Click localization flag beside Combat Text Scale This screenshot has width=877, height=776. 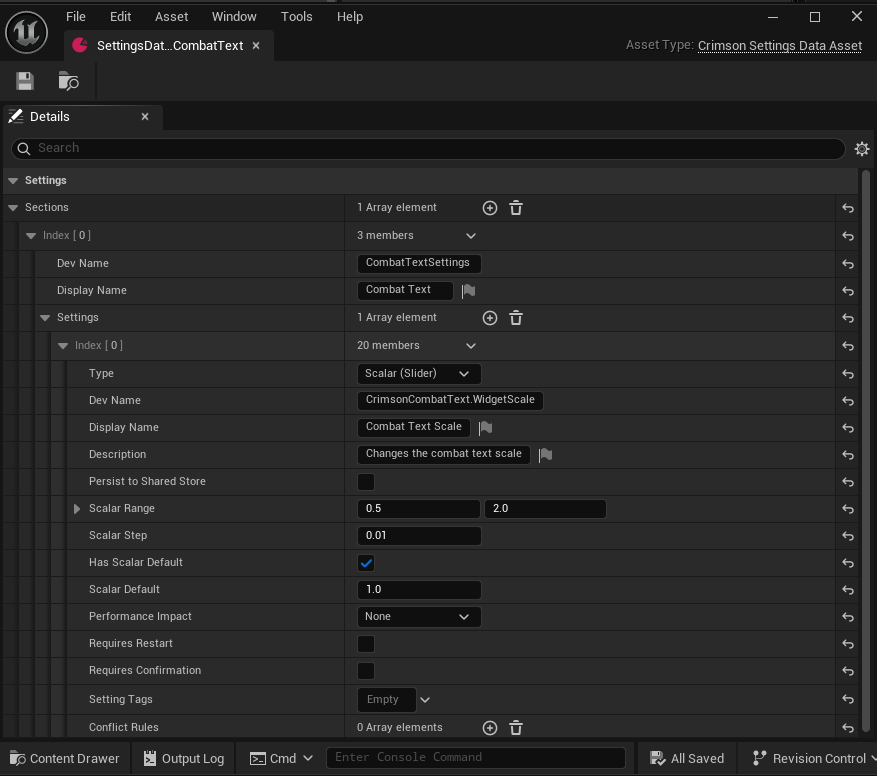(x=485, y=427)
